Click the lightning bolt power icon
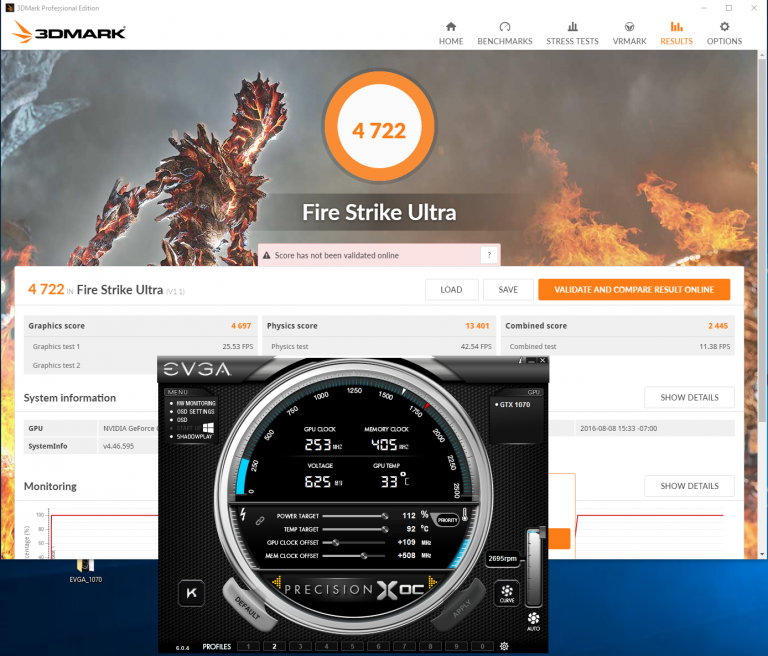 tap(243, 513)
